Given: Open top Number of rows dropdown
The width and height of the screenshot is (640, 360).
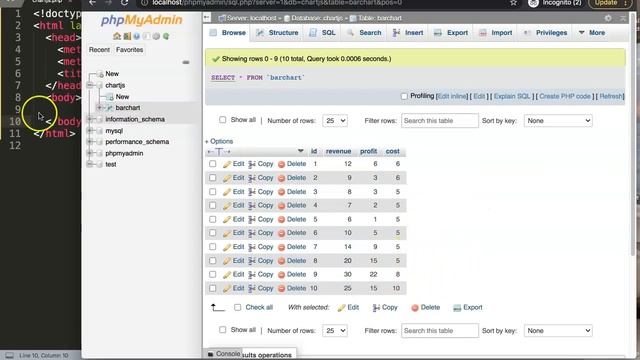Looking at the screenshot, I should point(335,121).
